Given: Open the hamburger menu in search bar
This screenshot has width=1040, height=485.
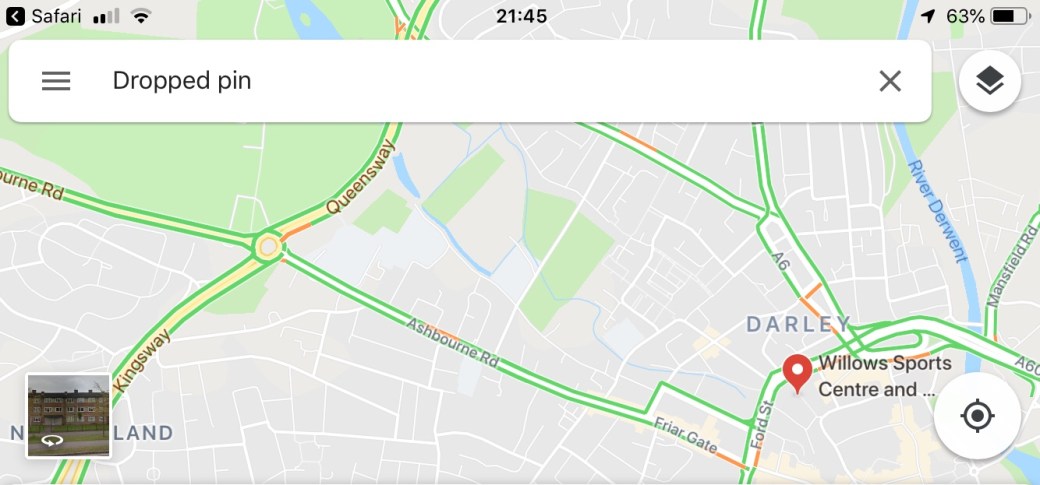Looking at the screenshot, I should (x=56, y=81).
